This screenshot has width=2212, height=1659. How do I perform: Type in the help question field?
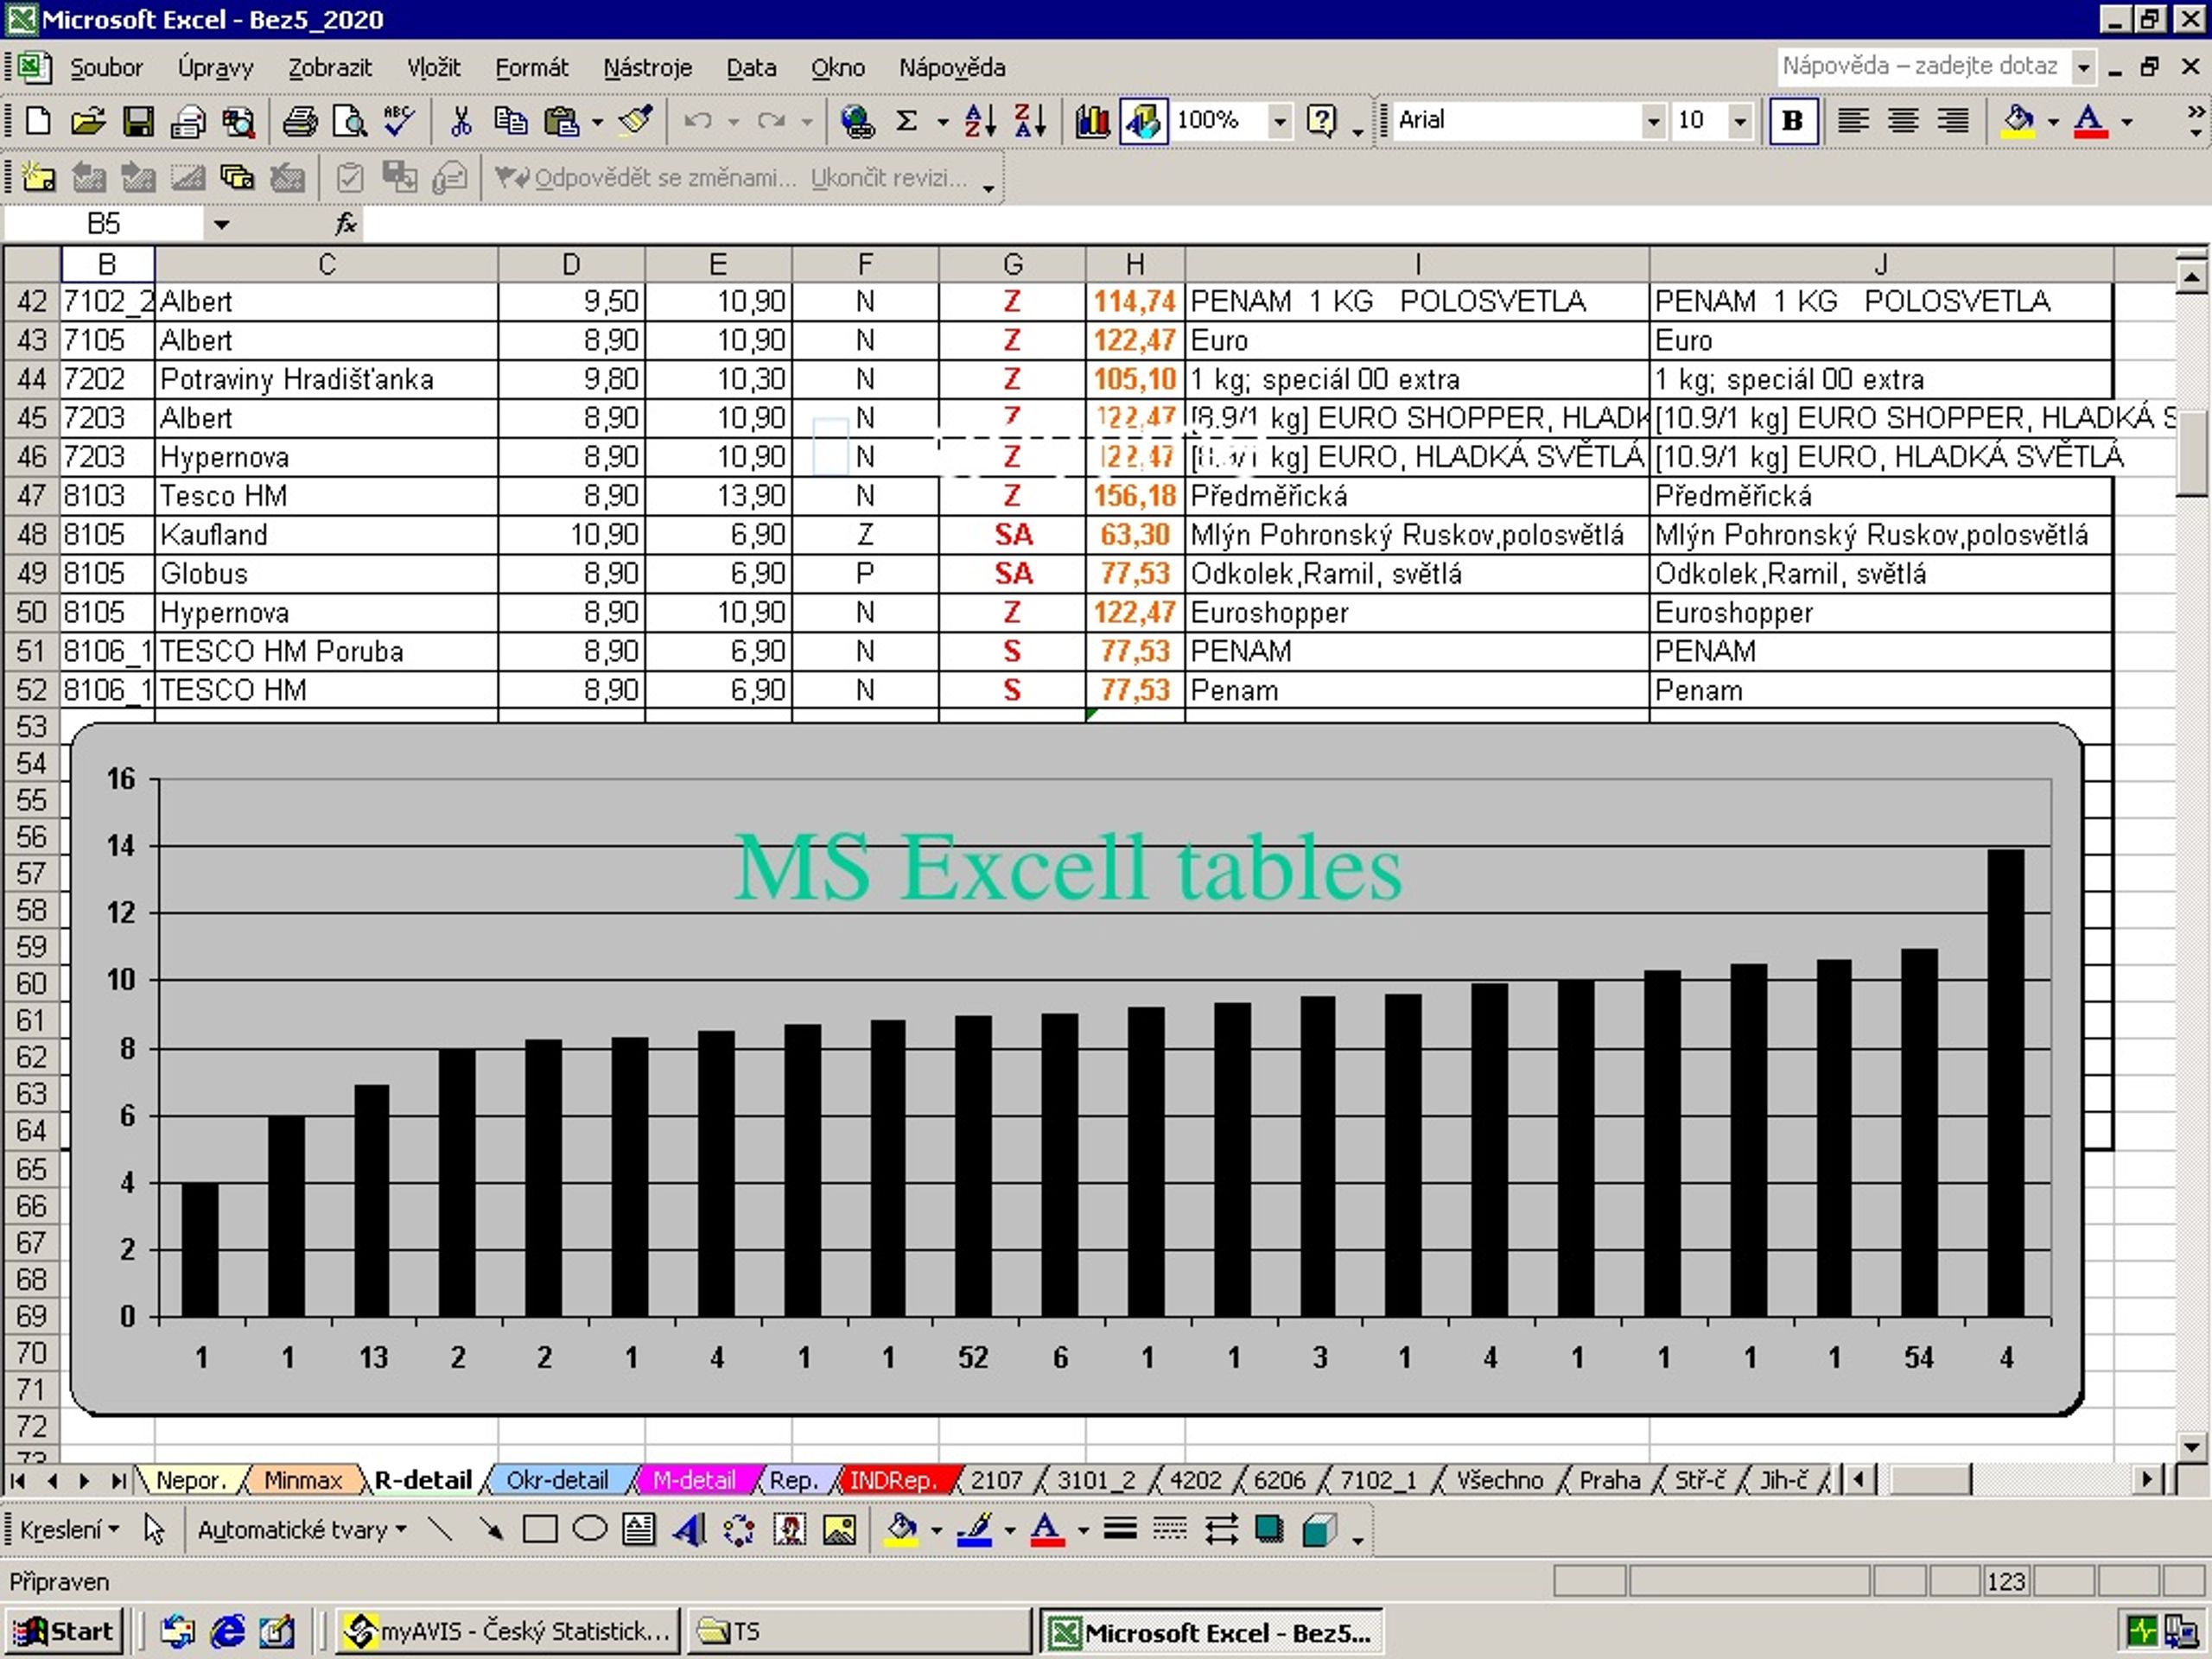1921,67
